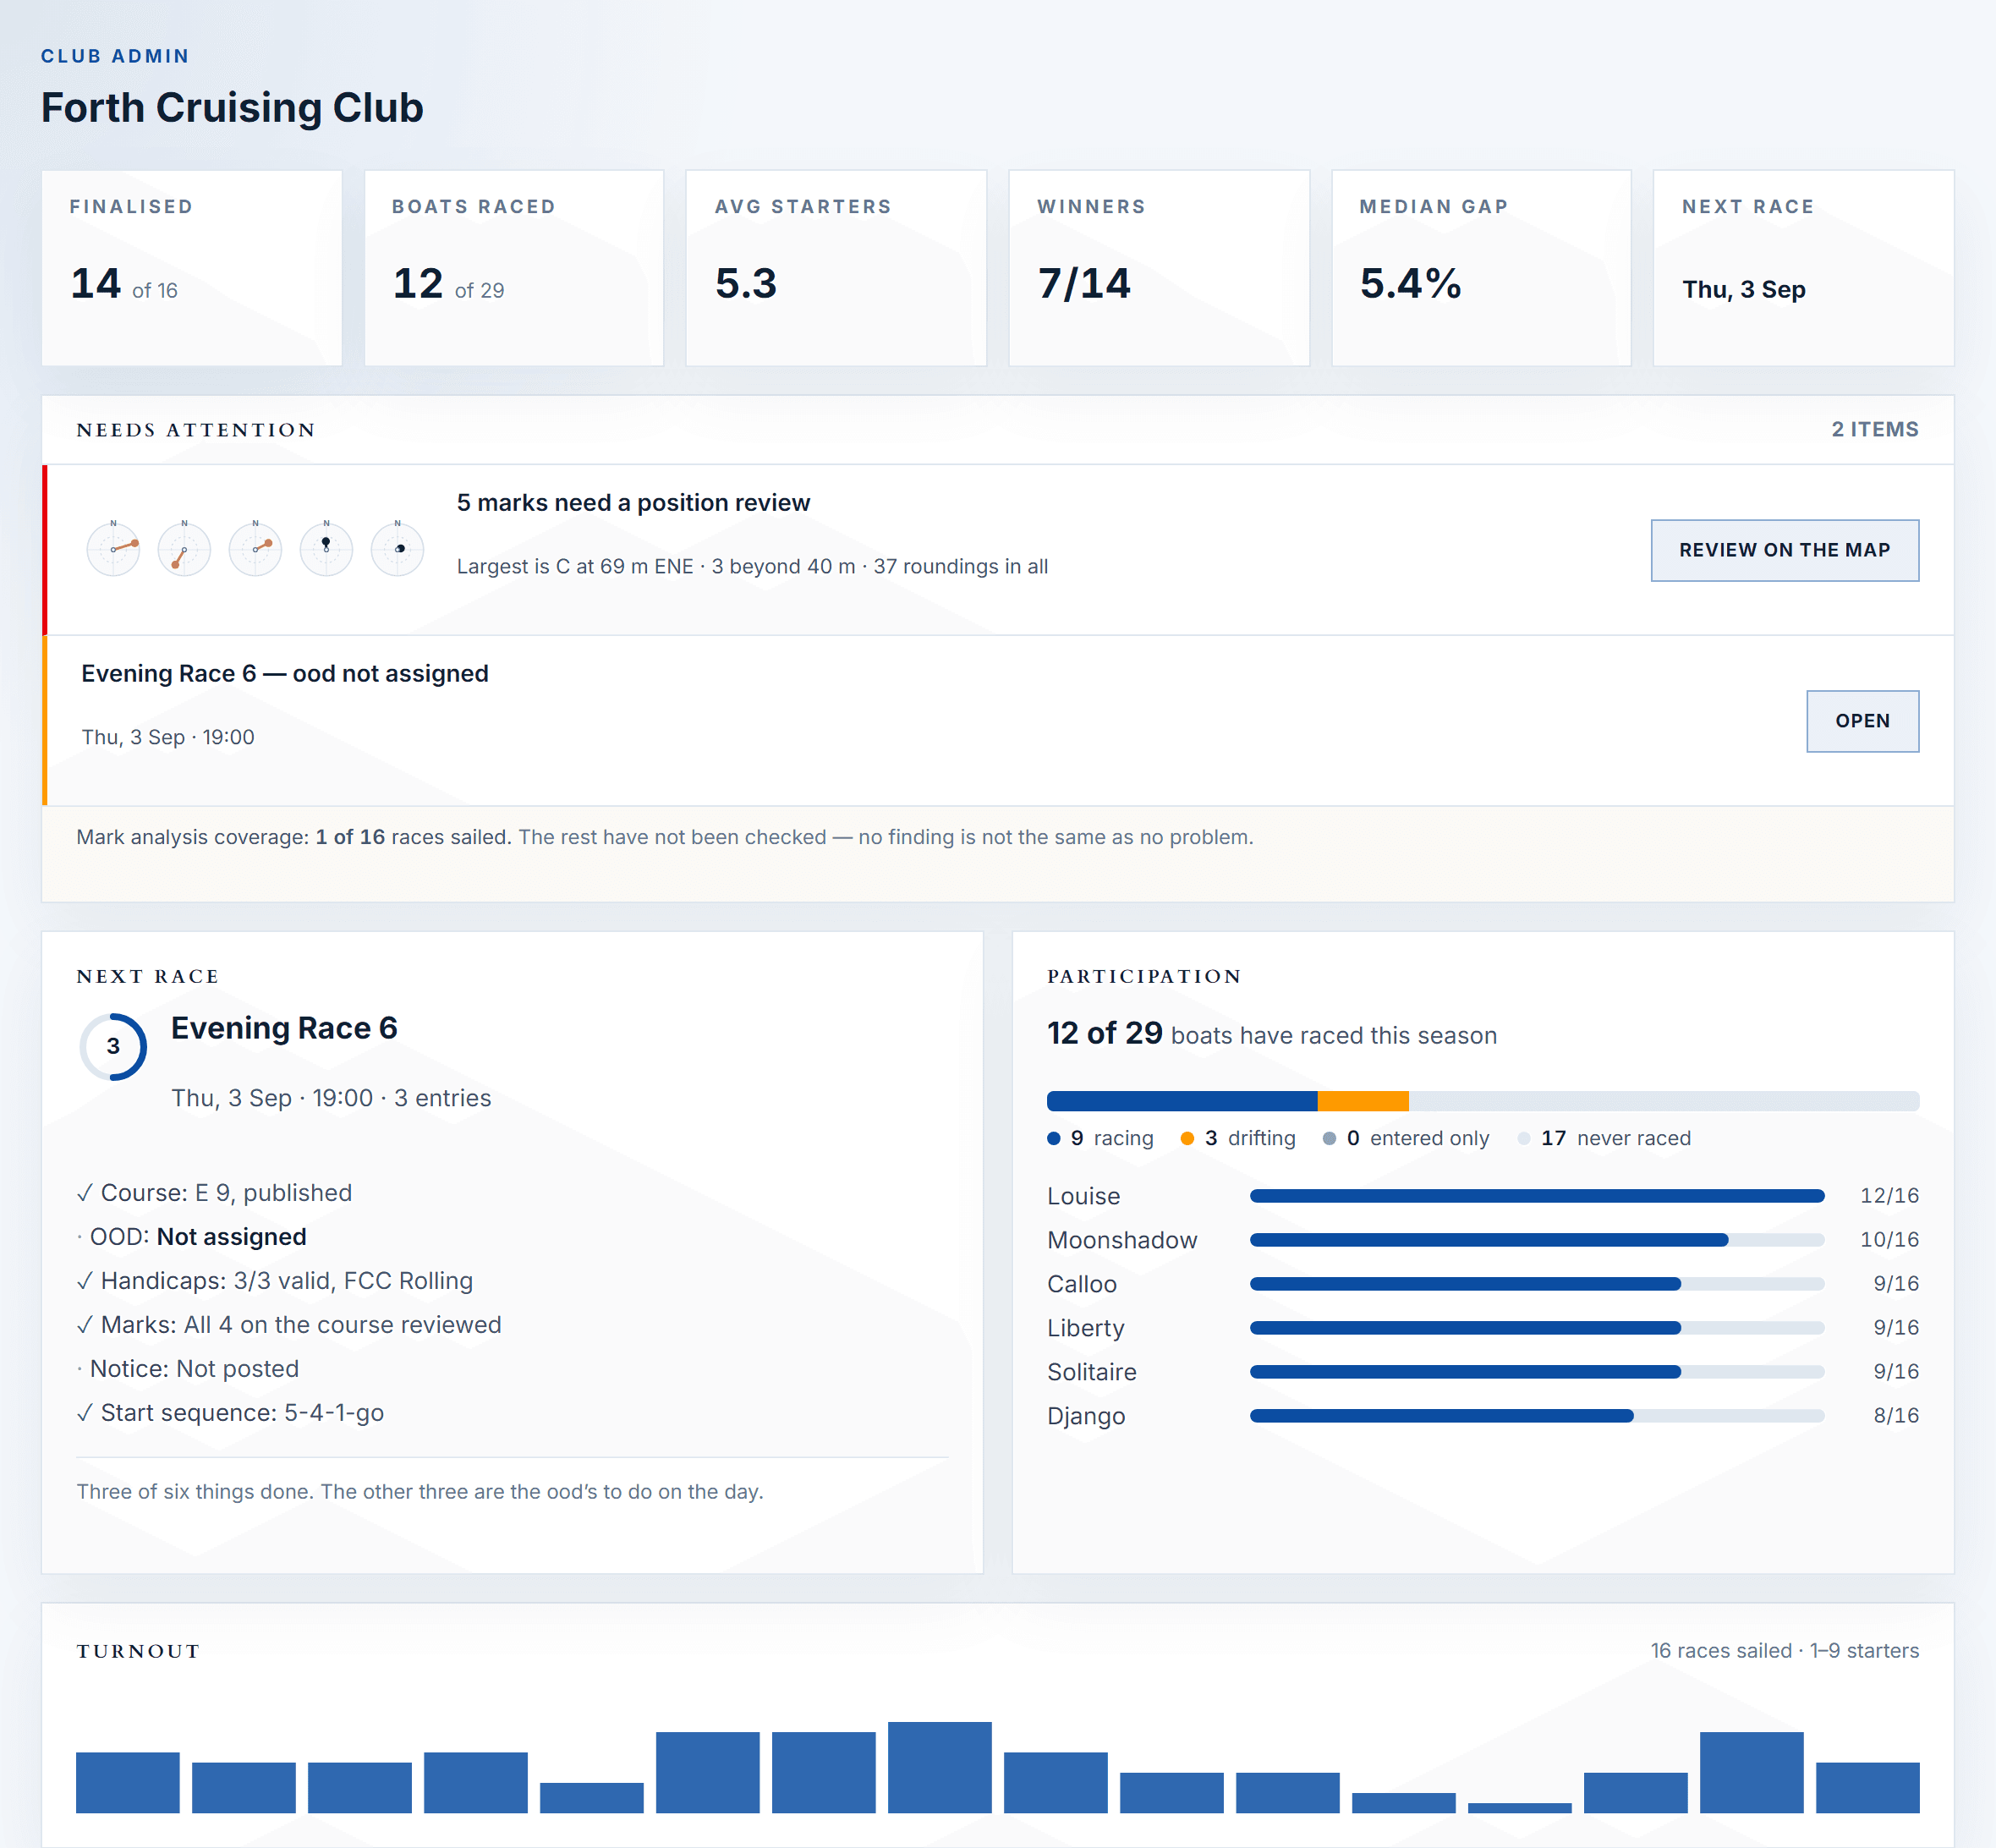Select the Next Race Thu, 3 Sep card
Screen dimensions: 1996x1848
point(1804,268)
